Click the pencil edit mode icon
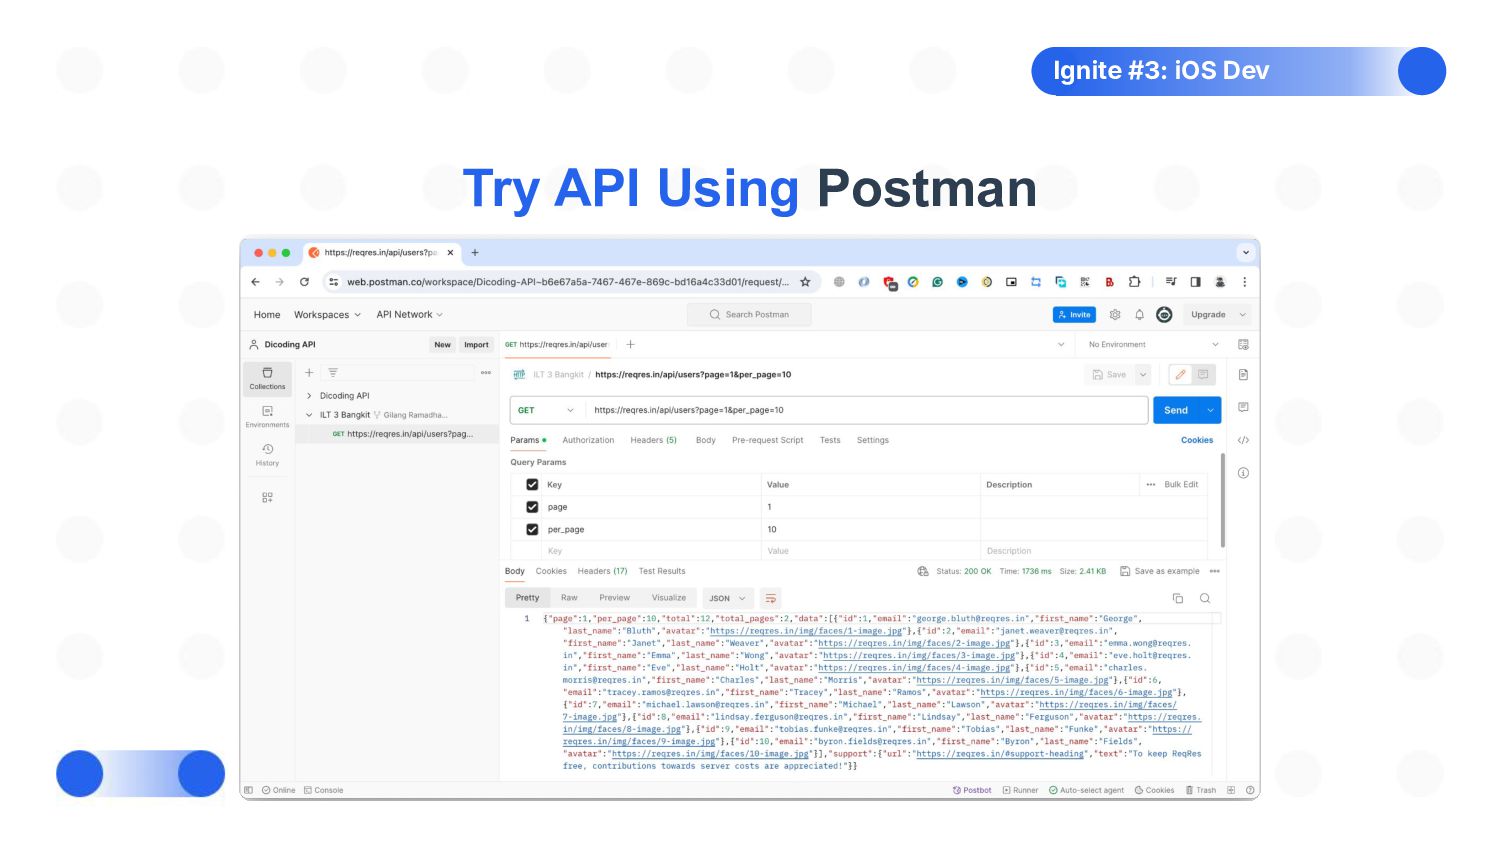The height and width of the screenshot is (844, 1500). [1180, 374]
